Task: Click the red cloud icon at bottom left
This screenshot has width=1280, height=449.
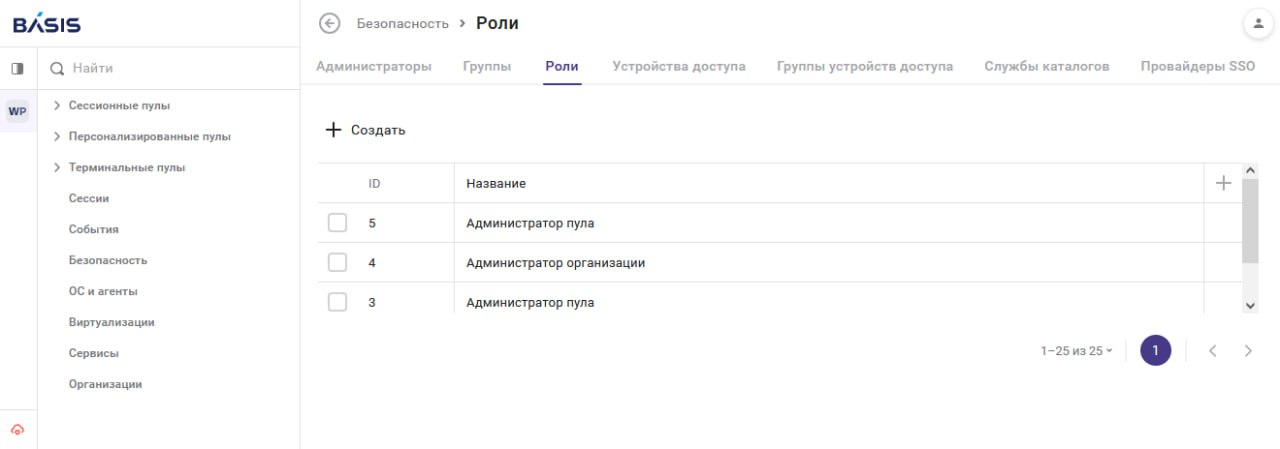Action: (x=17, y=430)
